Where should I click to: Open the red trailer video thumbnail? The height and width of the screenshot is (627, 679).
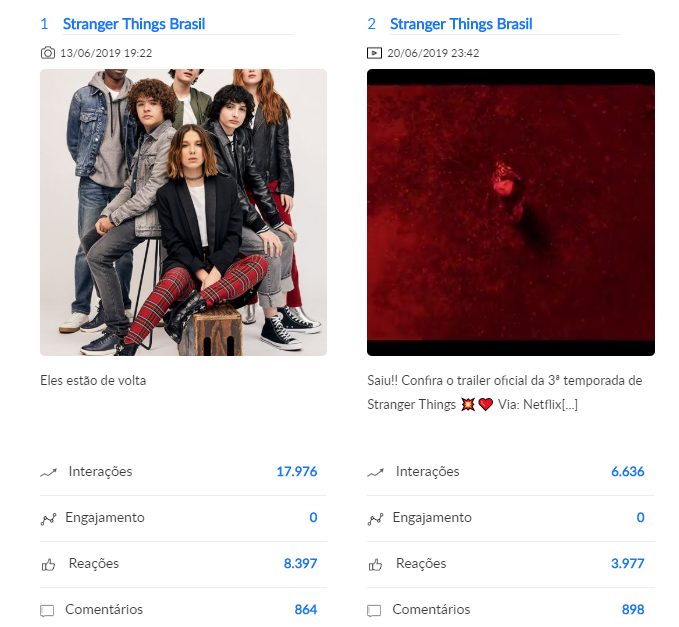pos(511,212)
